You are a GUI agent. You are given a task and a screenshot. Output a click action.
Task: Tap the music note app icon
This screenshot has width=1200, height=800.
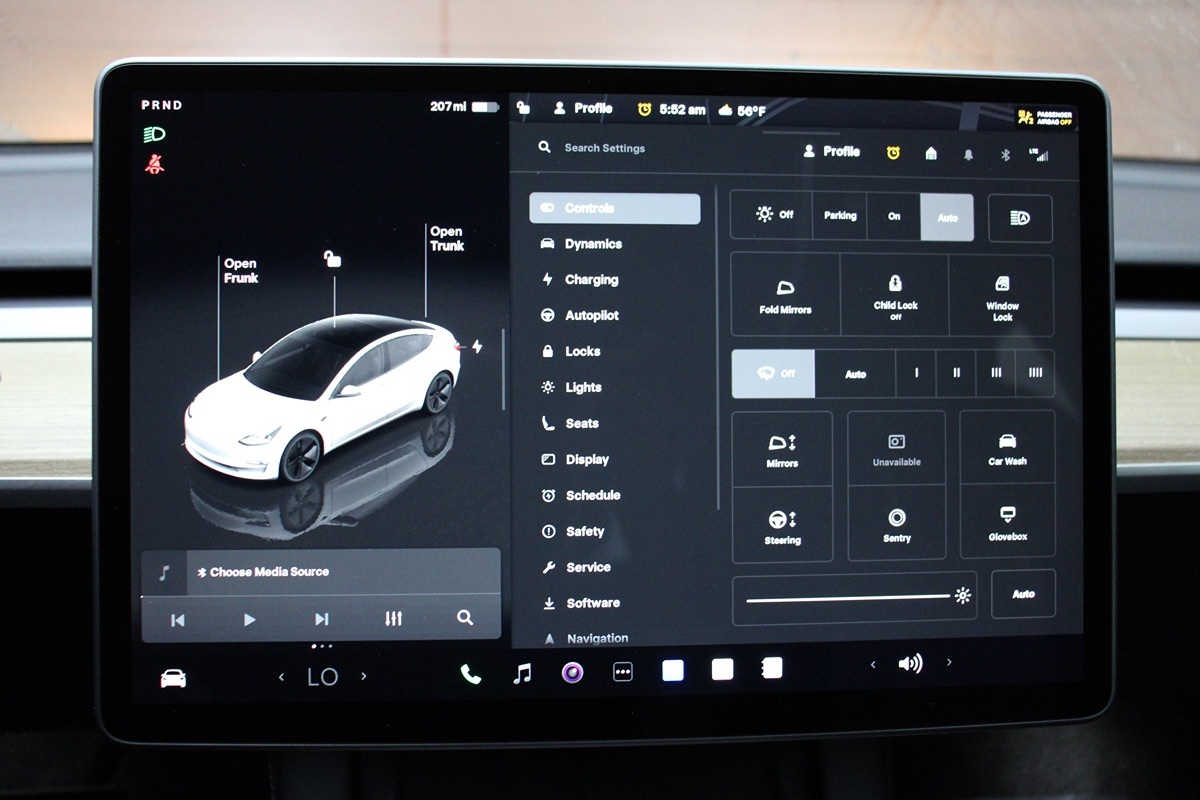(x=522, y=674)
